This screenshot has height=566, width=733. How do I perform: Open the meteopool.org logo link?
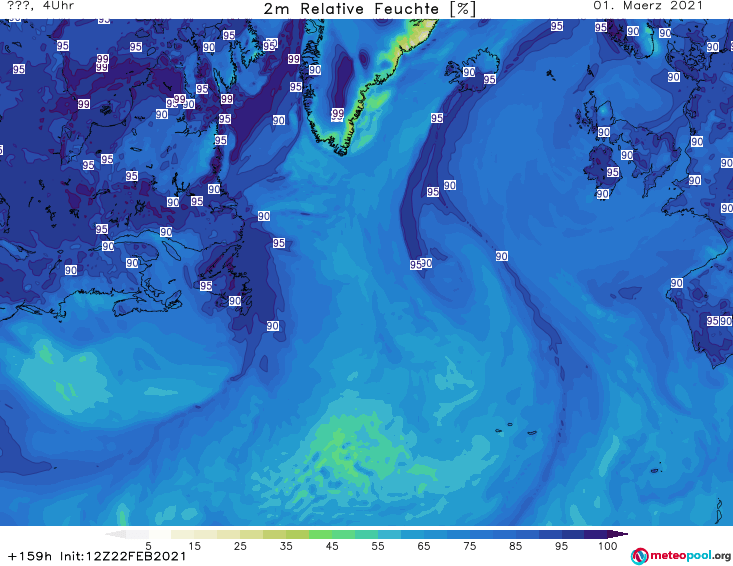[680, 556]
